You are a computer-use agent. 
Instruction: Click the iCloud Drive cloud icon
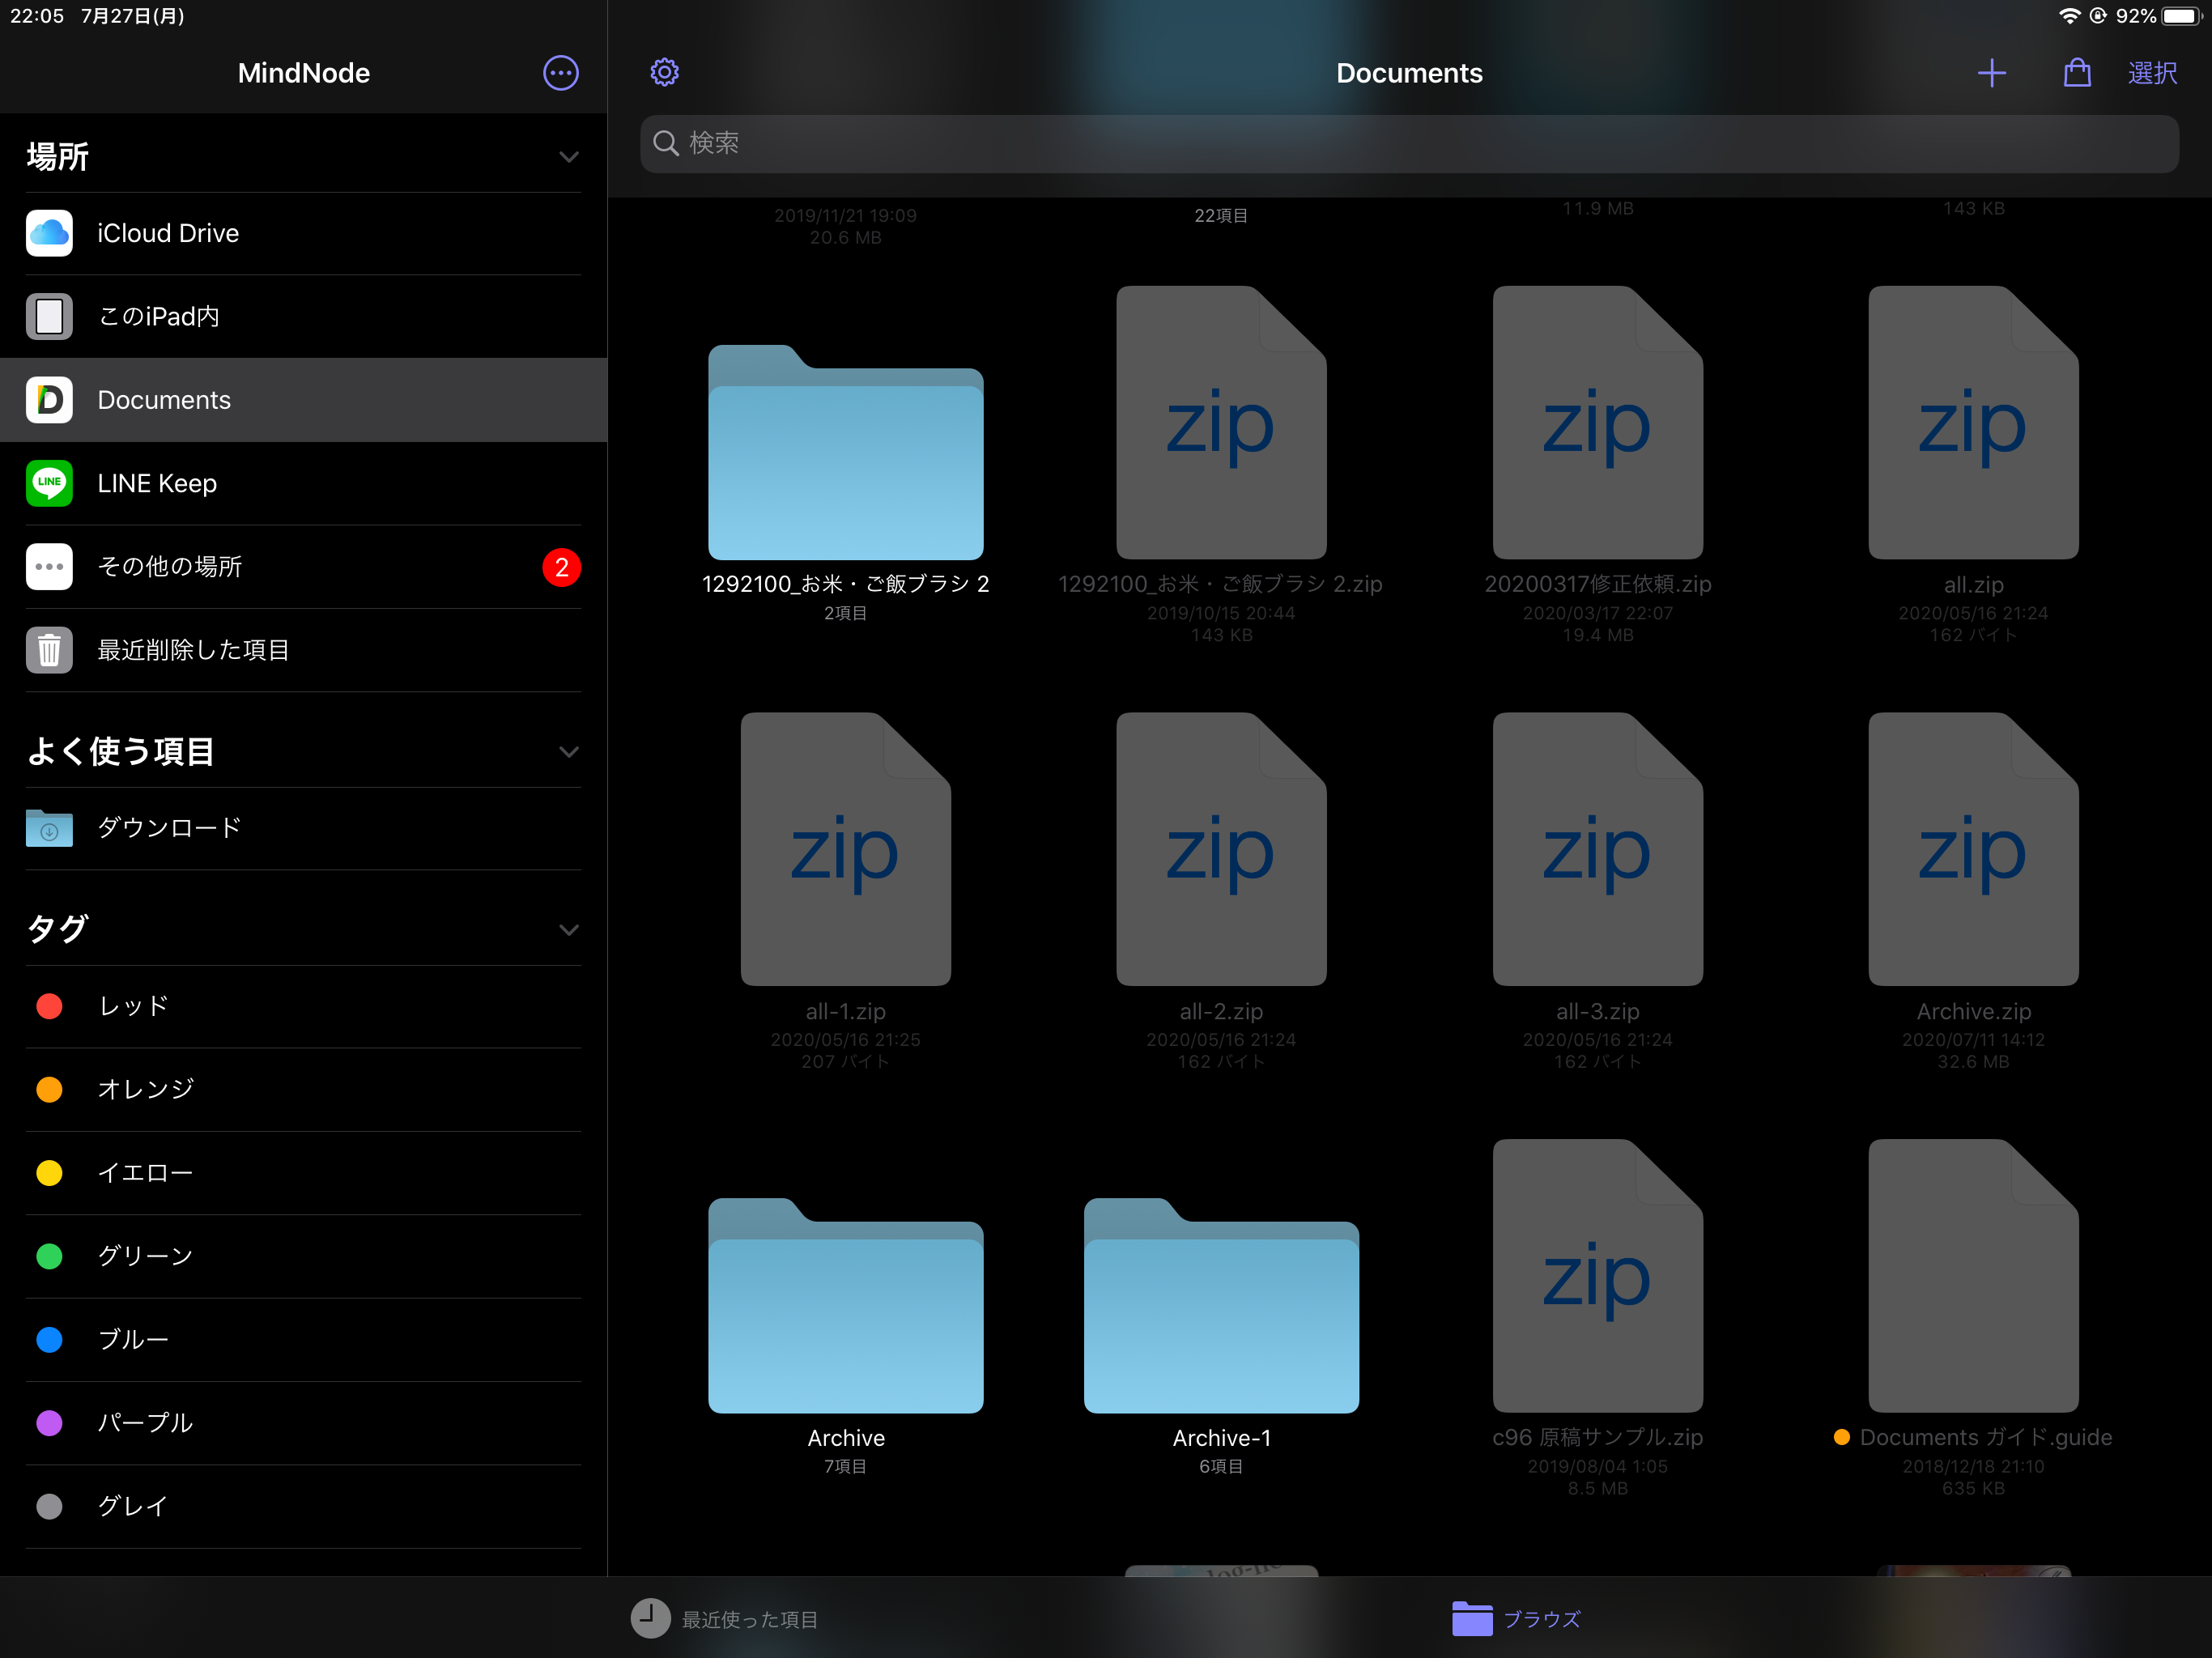coord(49,233)
